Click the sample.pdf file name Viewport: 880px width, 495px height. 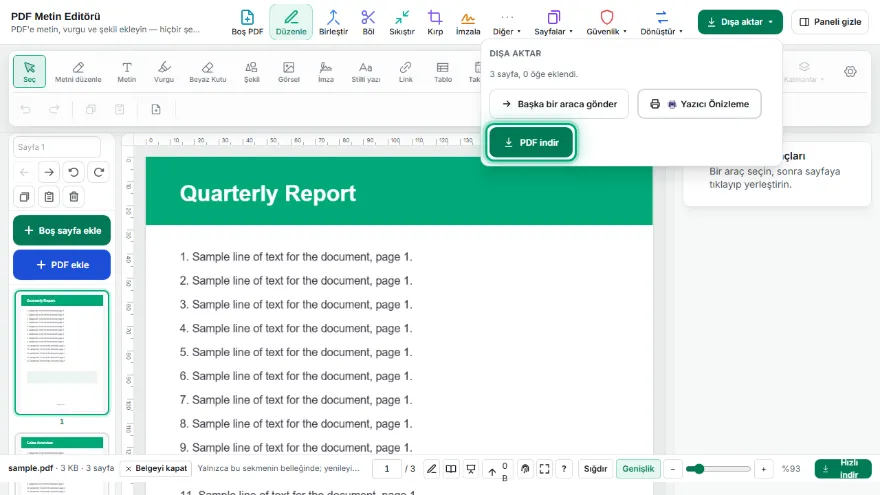[30, 468]
